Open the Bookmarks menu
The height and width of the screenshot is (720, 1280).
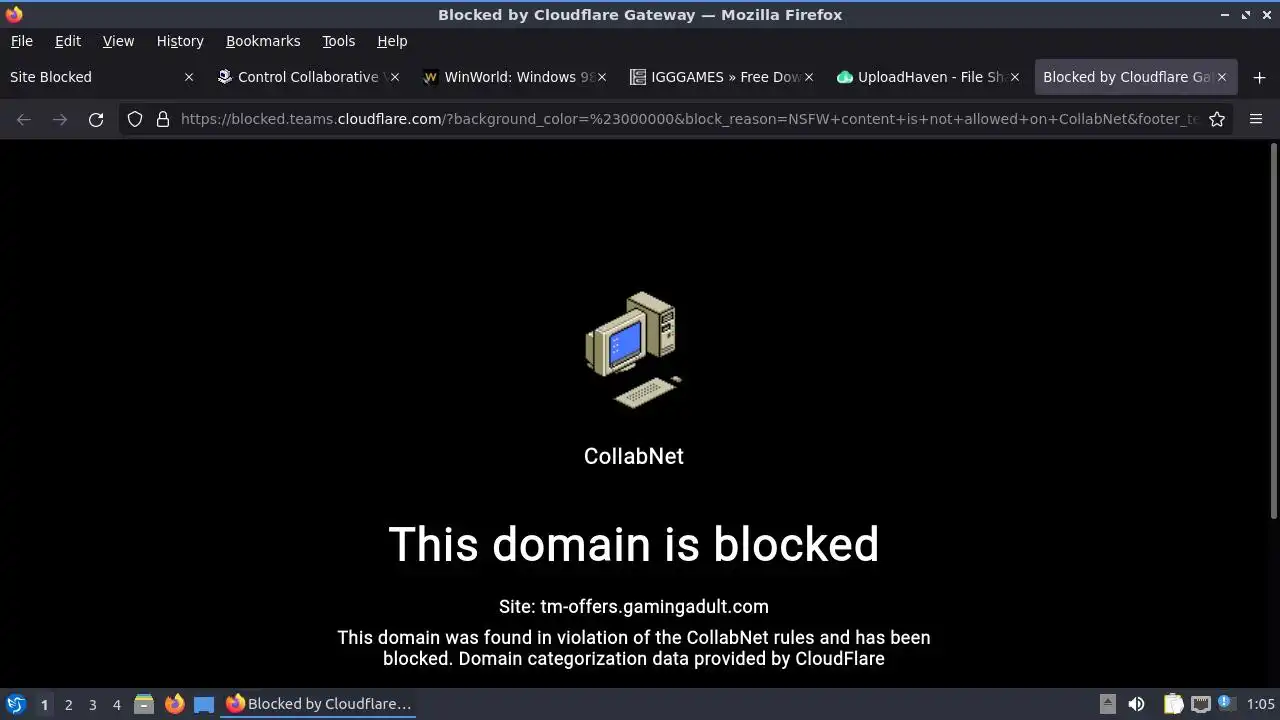(263, 41)
